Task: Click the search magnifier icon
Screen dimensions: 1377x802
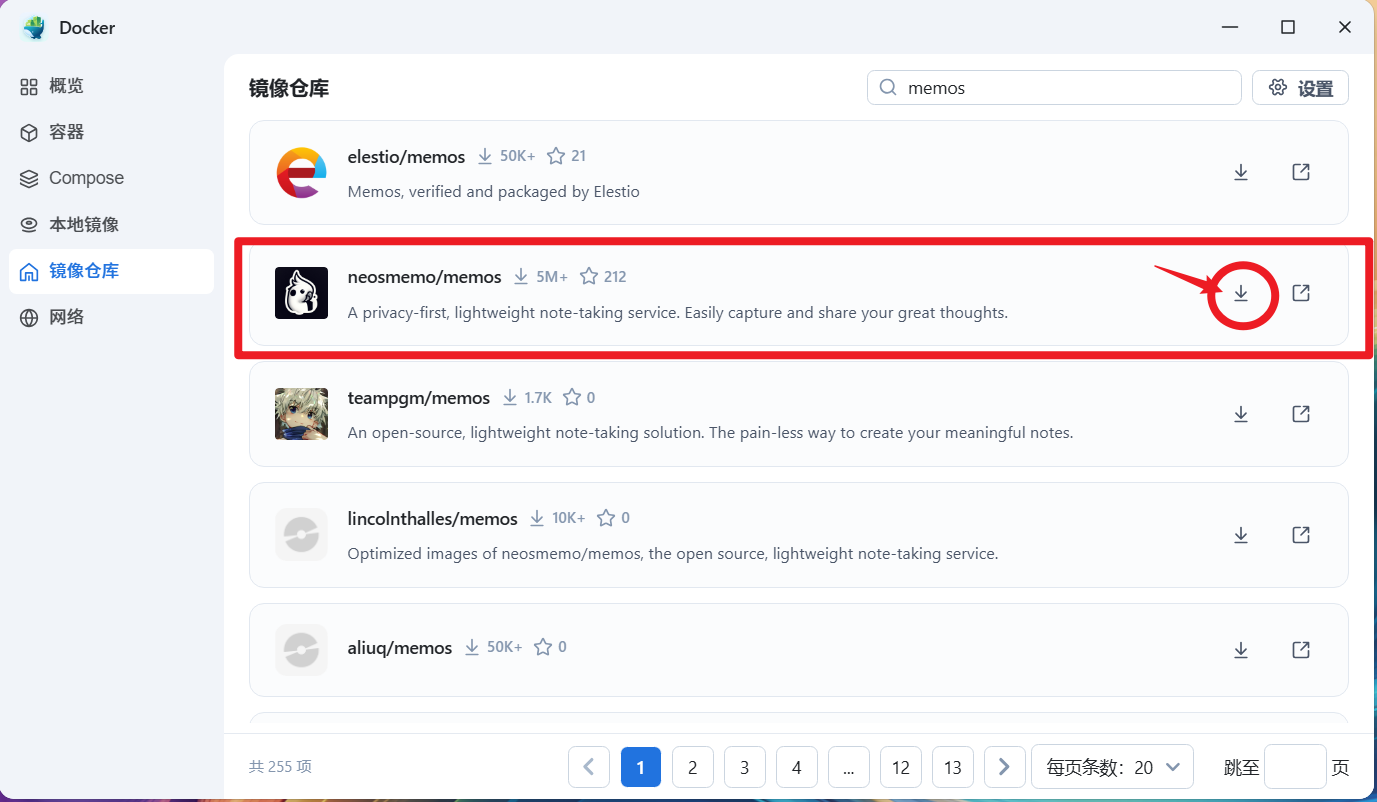Action: [x=888, y=88]
